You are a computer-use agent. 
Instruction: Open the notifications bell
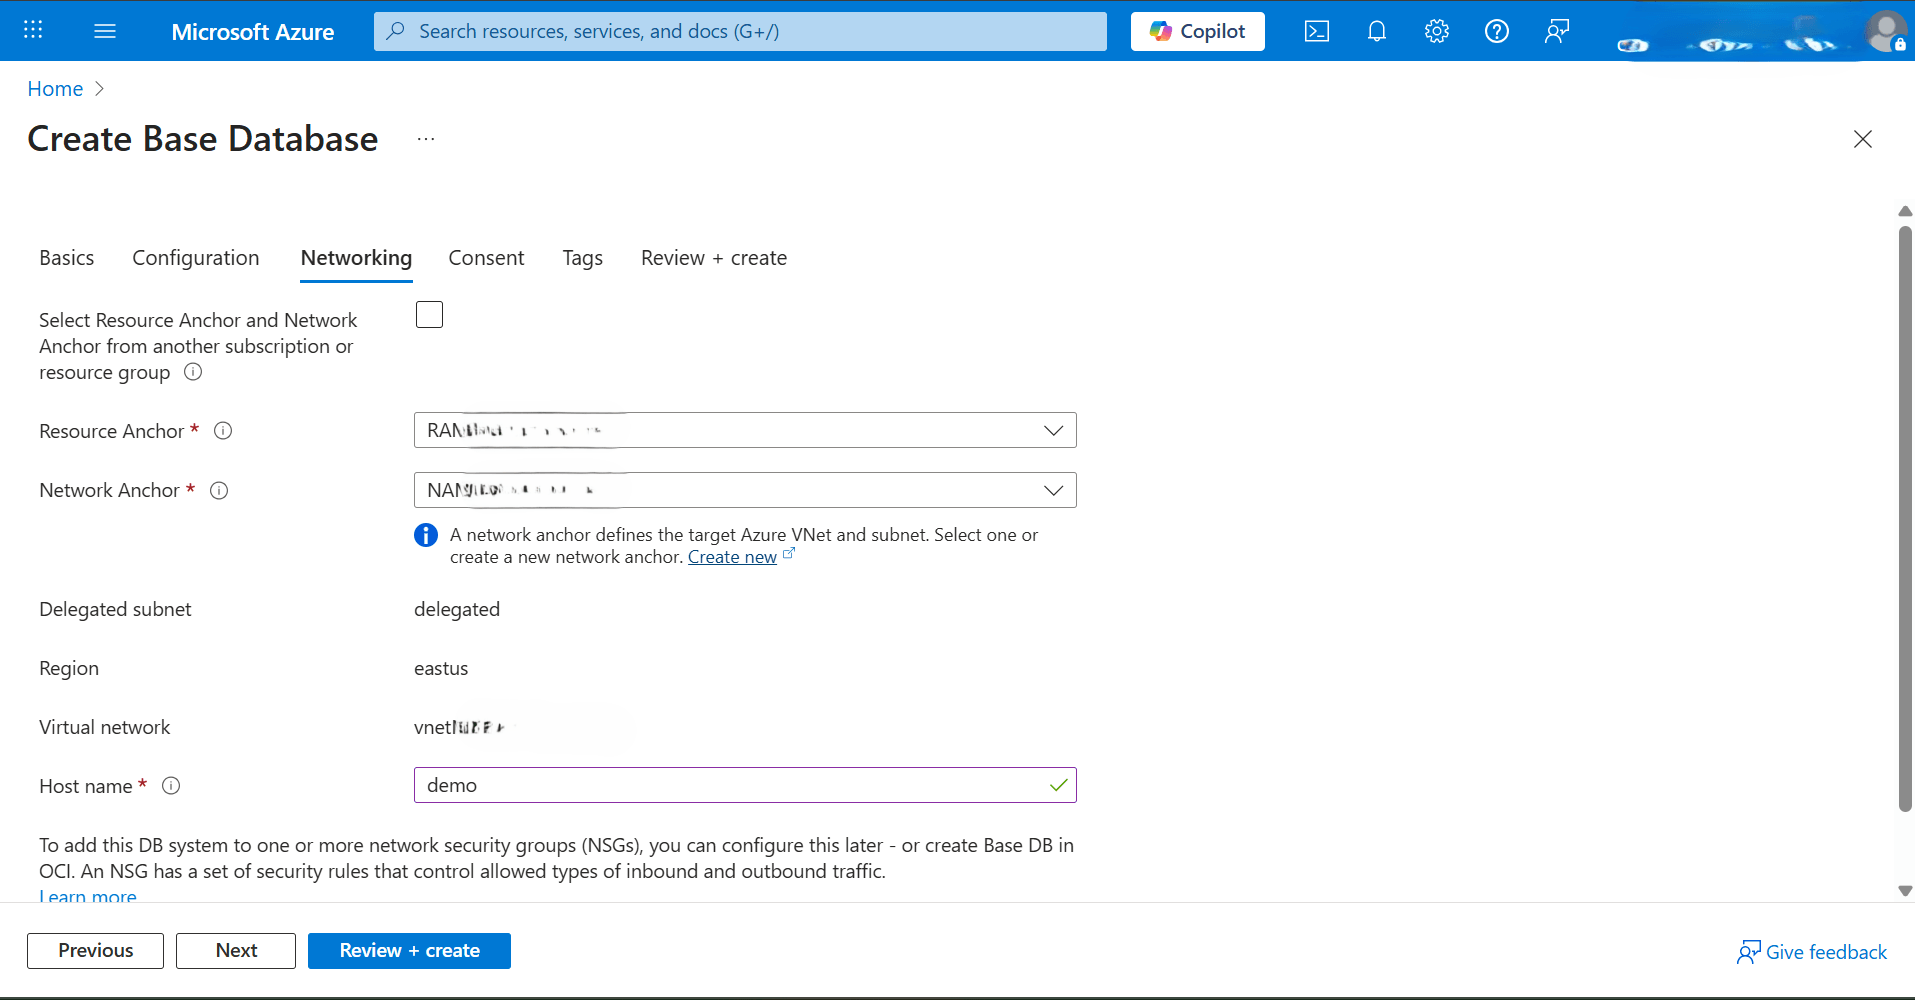pyautogui.click(x=1377, y=31)
